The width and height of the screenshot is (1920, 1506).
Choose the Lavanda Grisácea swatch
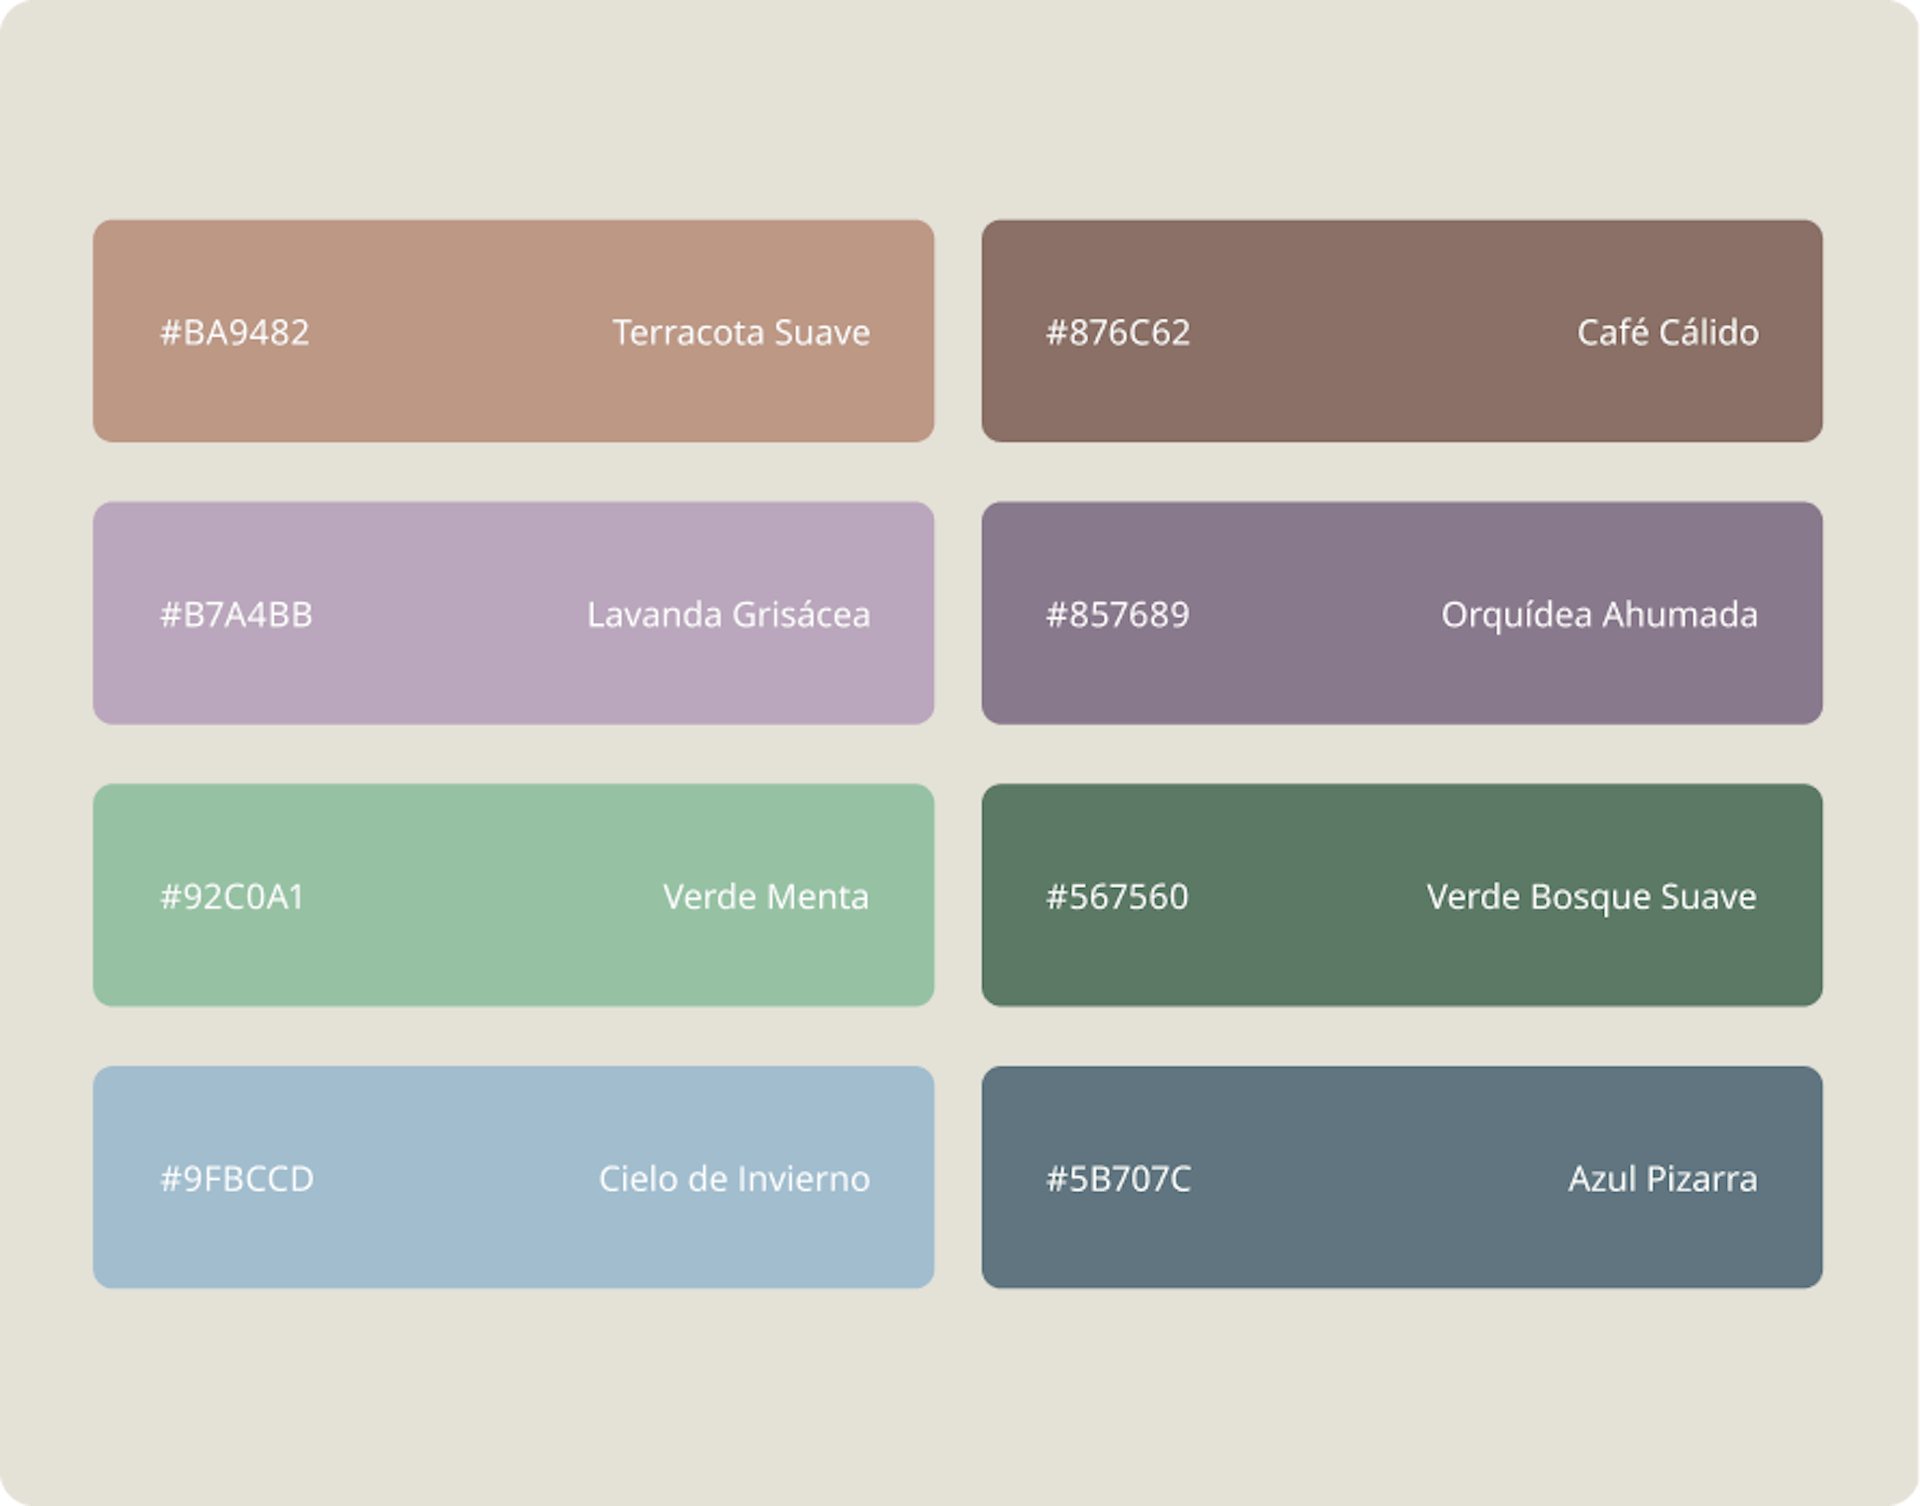pyautogui.click(x=513, y=613)
